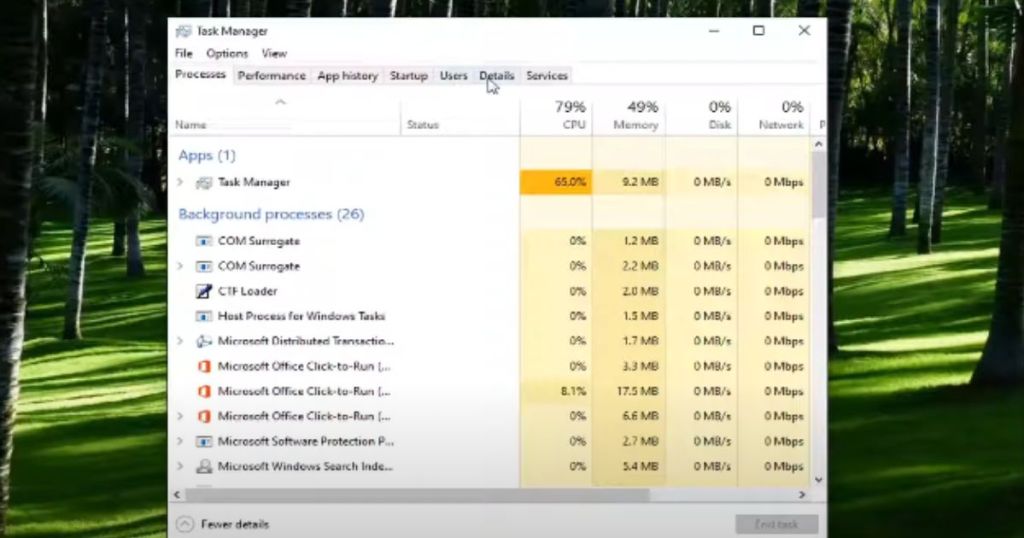Click the Fewer details link
Viewport: 1024px width, 538px height.
[234, 524]
